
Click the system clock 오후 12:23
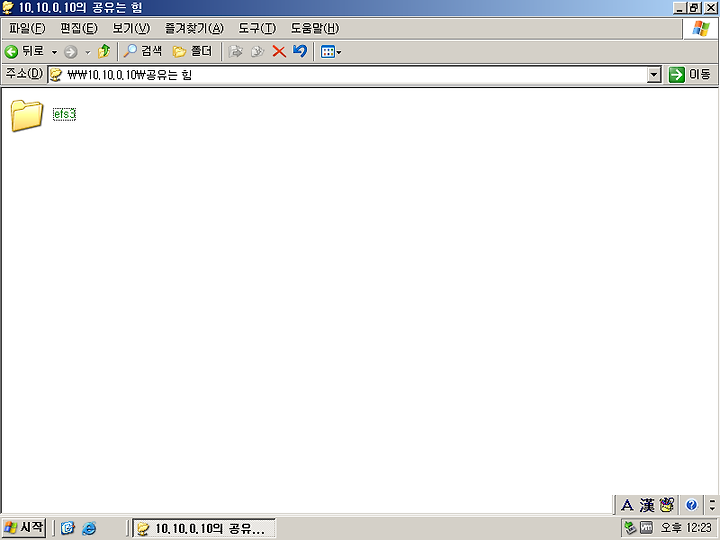click(686, 528)
